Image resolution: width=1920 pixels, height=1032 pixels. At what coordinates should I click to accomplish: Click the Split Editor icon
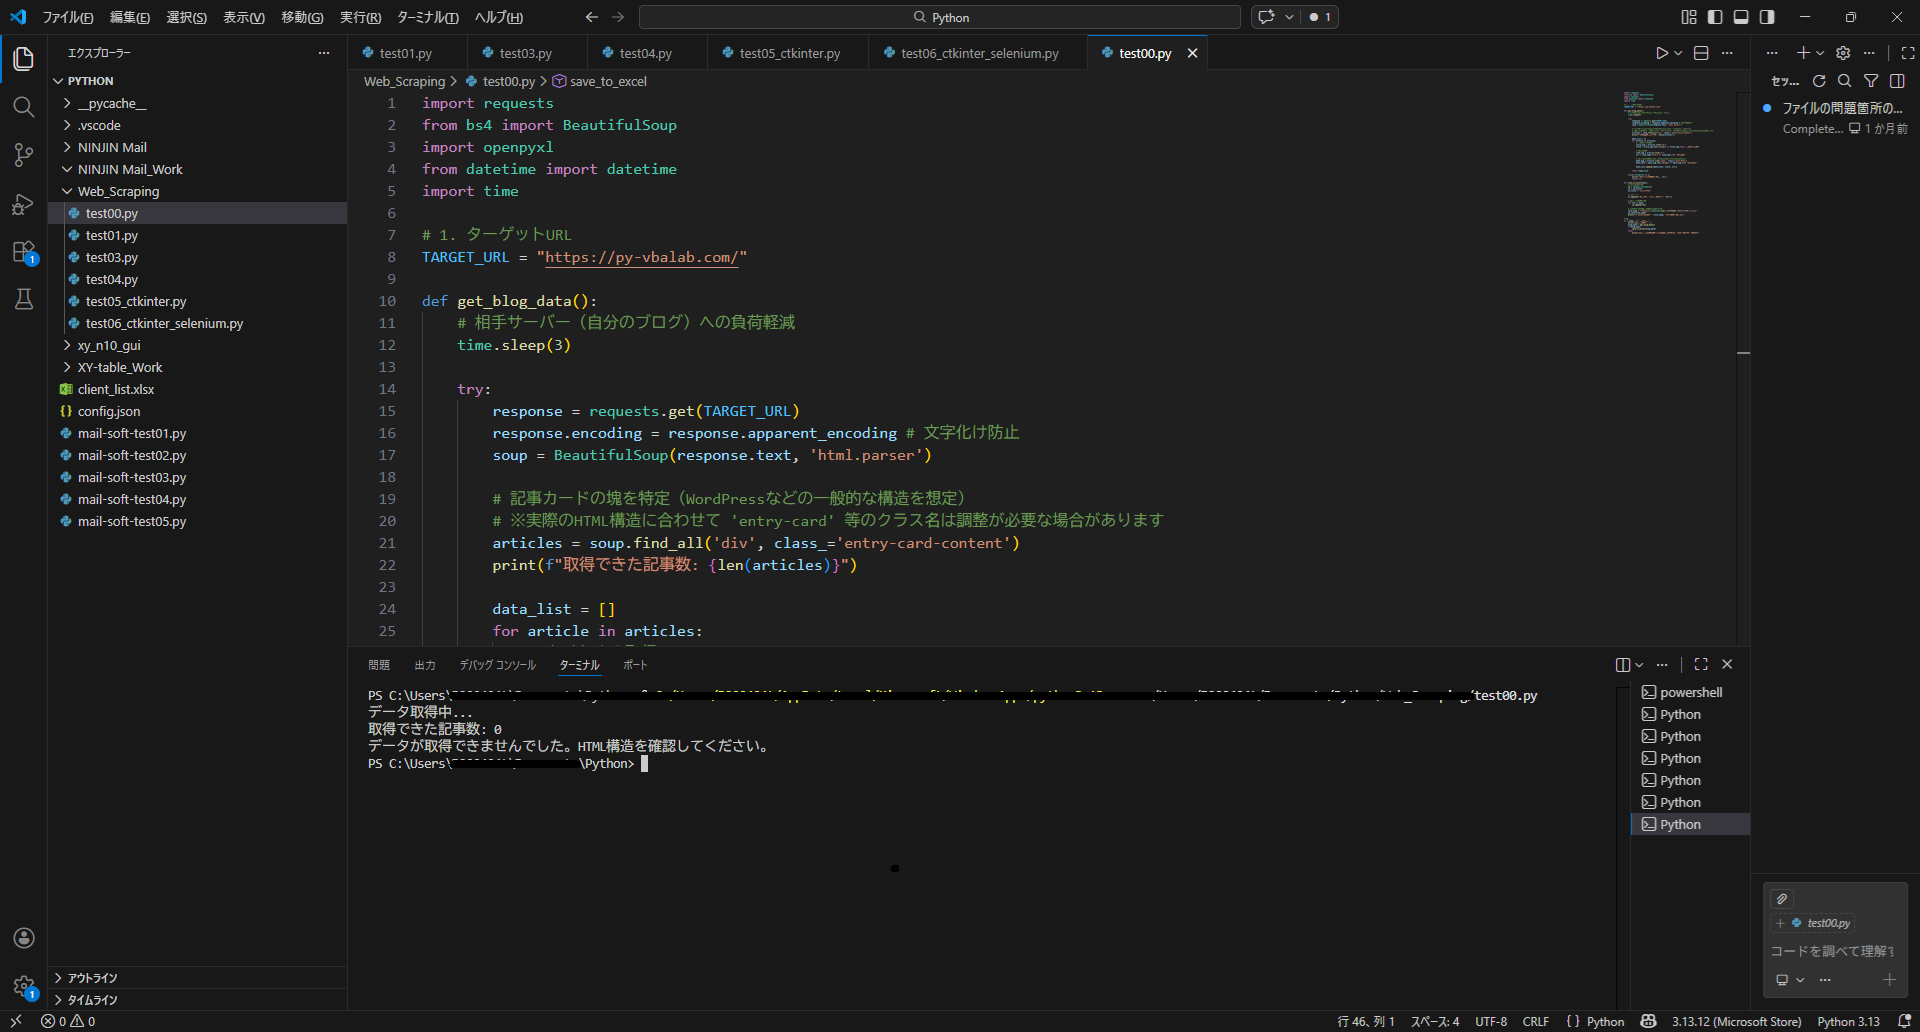click(1701, 53)
